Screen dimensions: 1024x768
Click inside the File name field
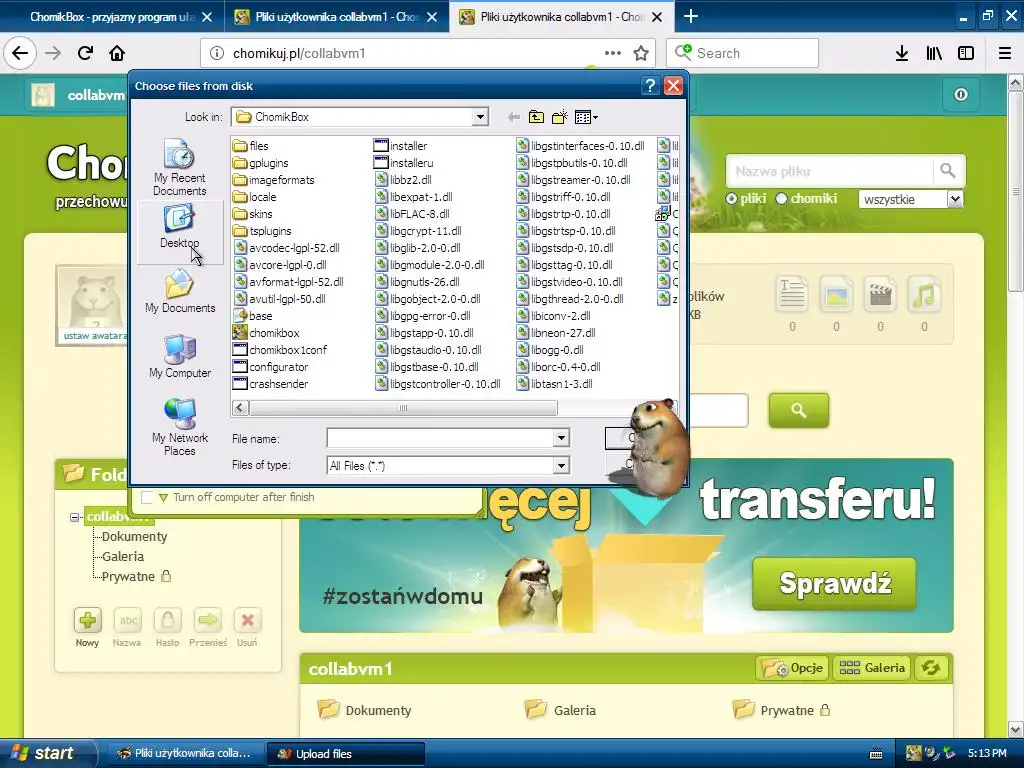440,438
